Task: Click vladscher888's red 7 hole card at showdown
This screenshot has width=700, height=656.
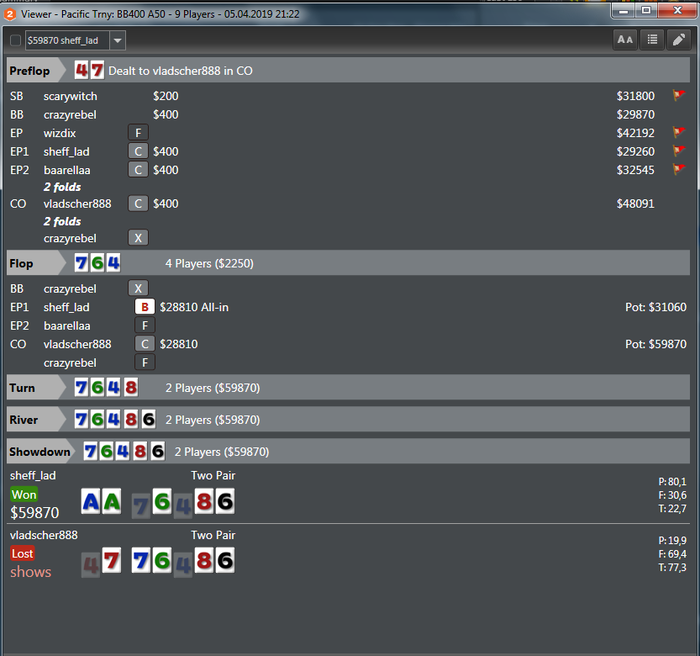Action: (112, 560)
